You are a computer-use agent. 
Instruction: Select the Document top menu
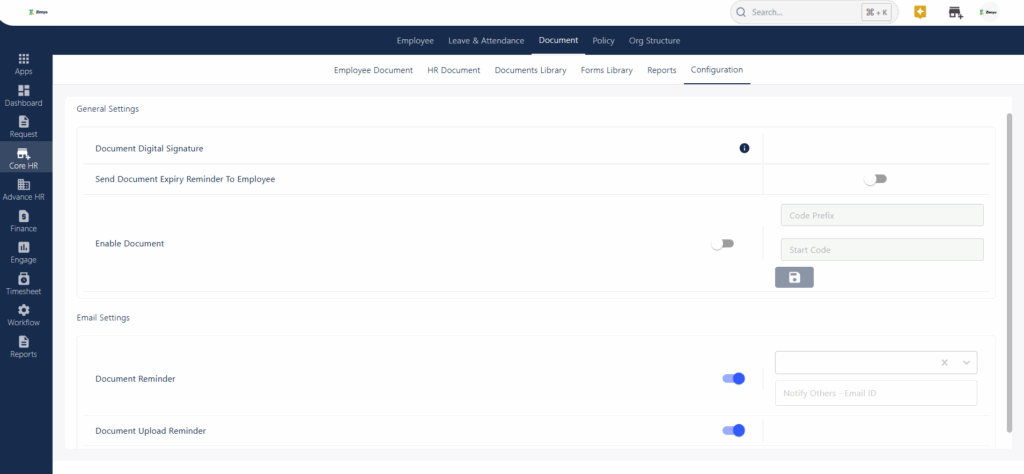pyautogui.click(x=558, y=40)
